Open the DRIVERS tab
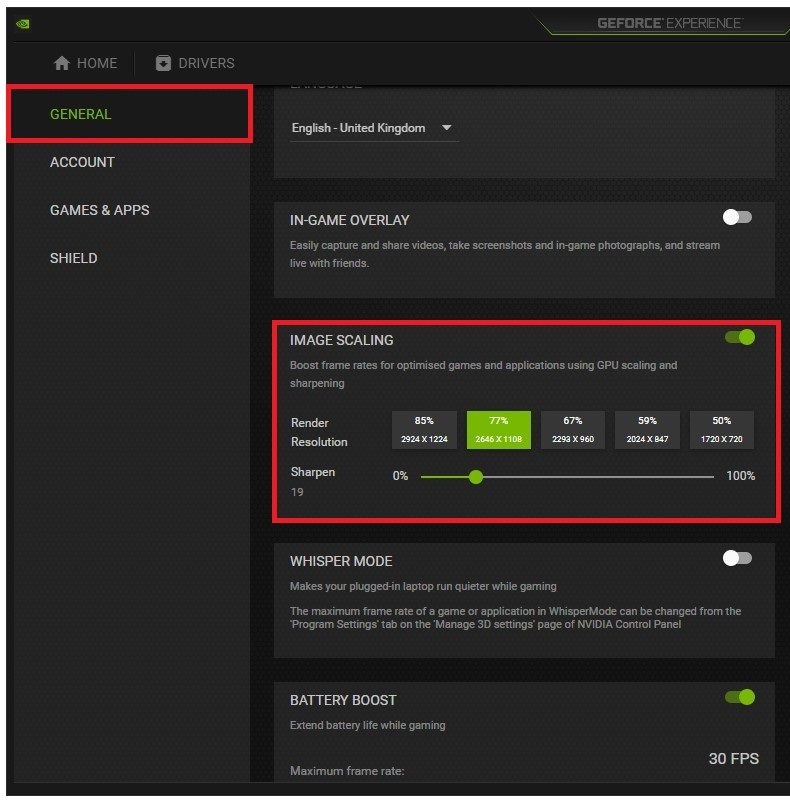This screenshot has height=804, width=790. 195,63
